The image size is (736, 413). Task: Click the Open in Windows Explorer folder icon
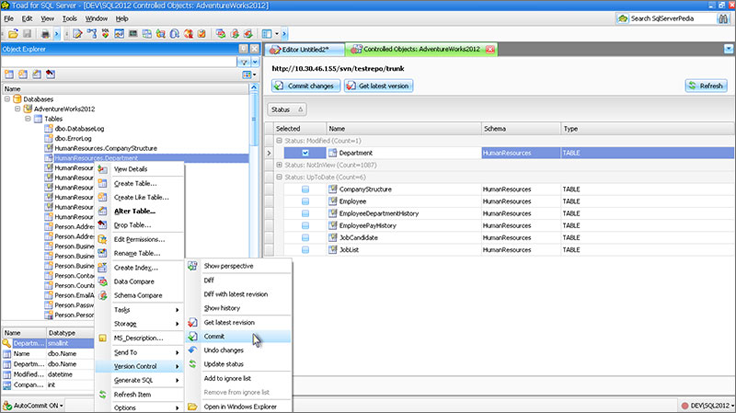tap(193, 407)
